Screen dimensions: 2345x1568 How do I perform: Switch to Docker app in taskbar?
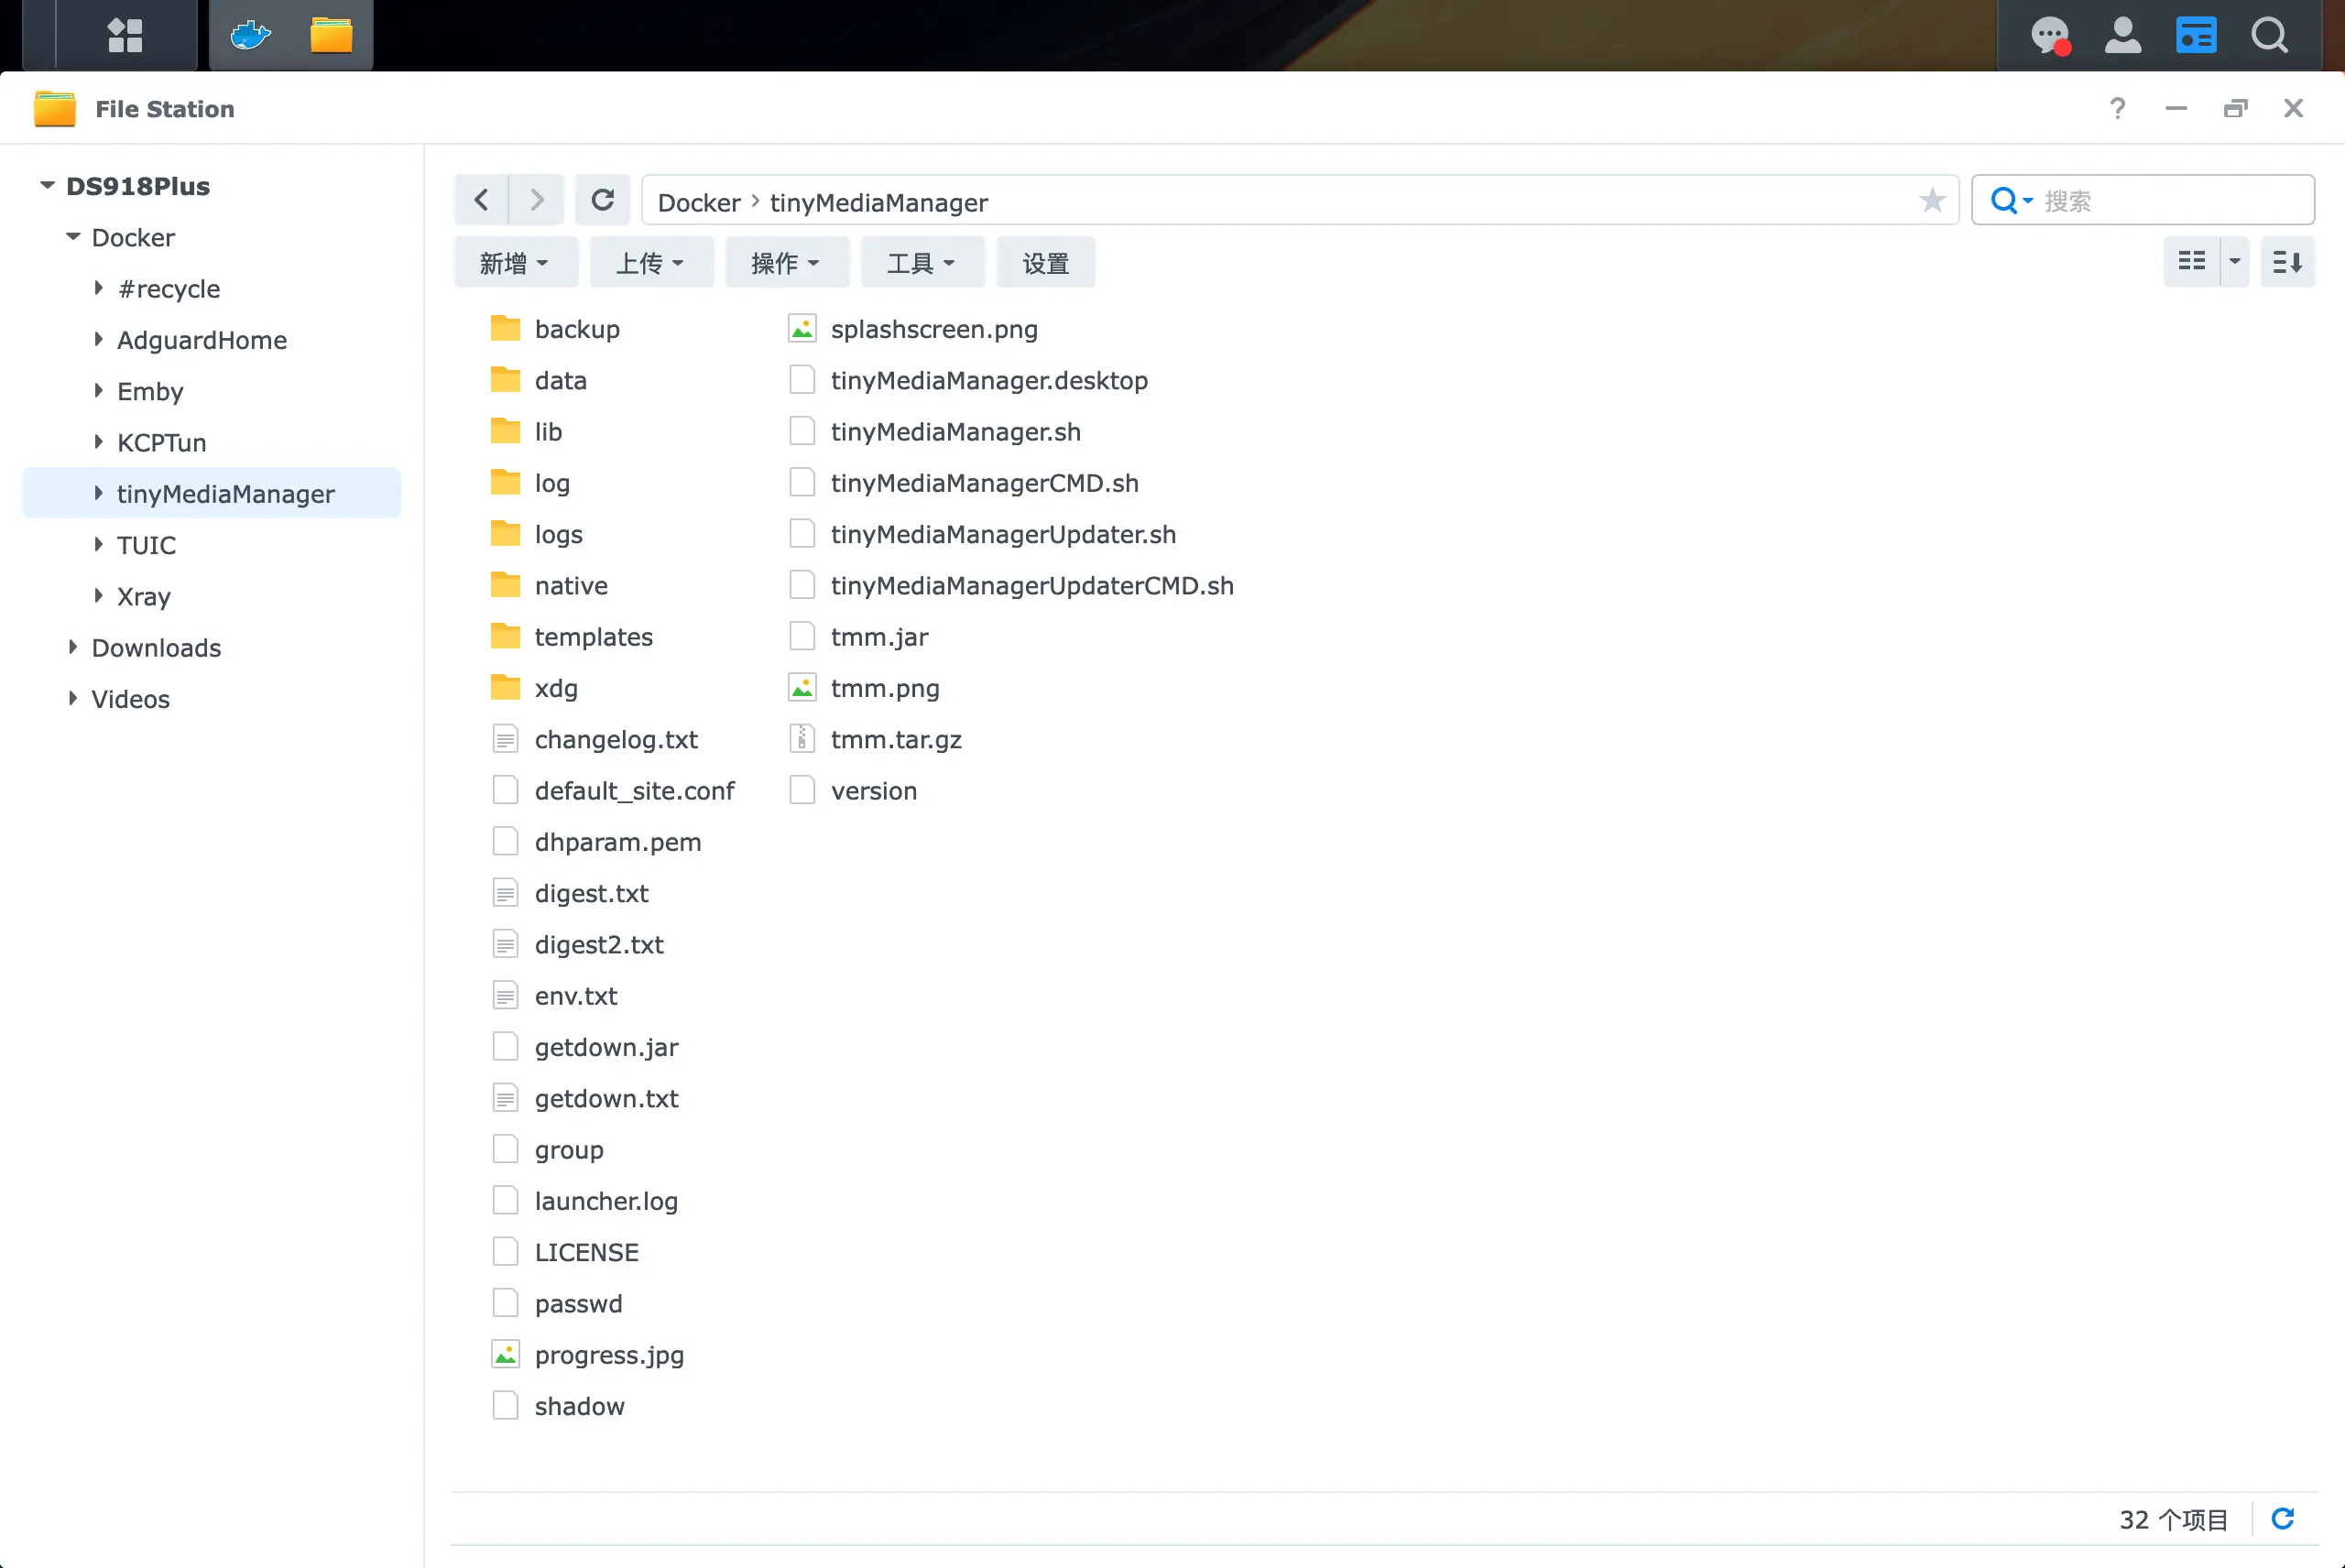click(x=250, y=35)
